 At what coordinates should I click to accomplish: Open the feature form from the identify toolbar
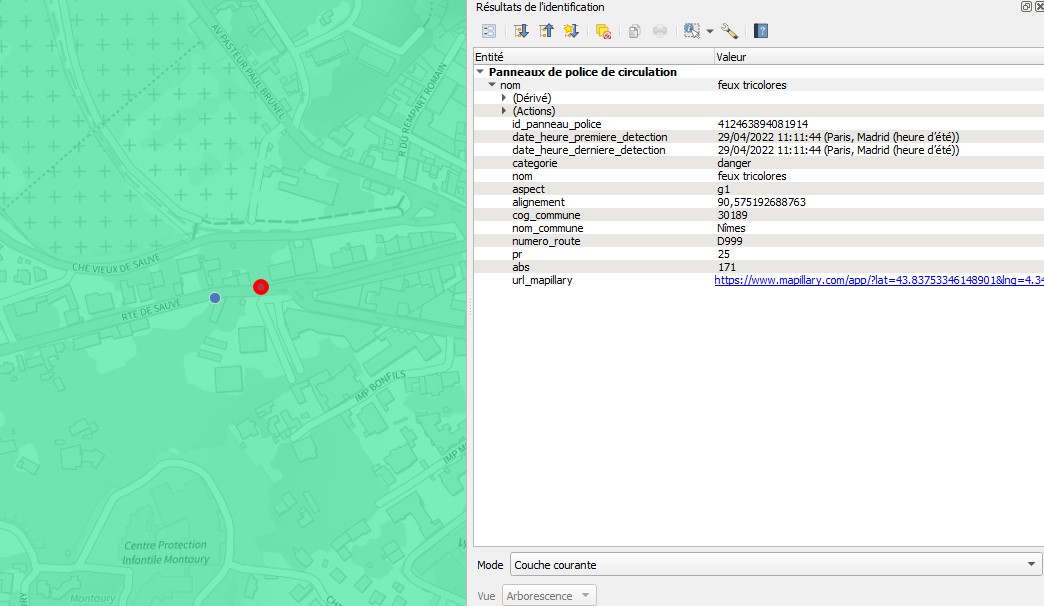pos(489,31)
